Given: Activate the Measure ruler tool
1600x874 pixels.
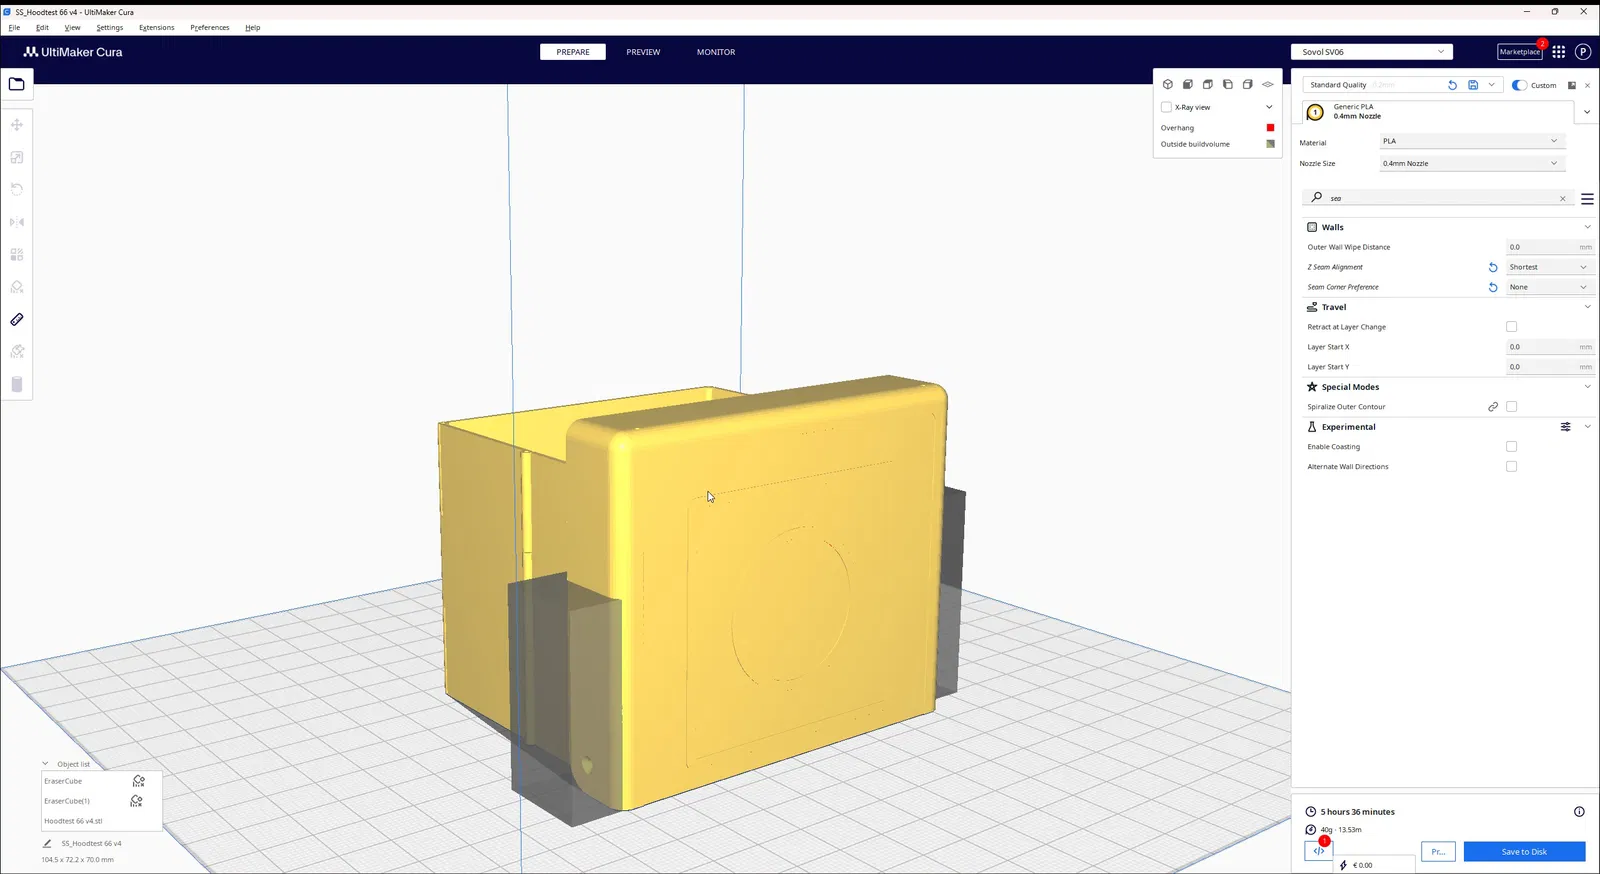Looking at the screenshot, I should [17, 320].
